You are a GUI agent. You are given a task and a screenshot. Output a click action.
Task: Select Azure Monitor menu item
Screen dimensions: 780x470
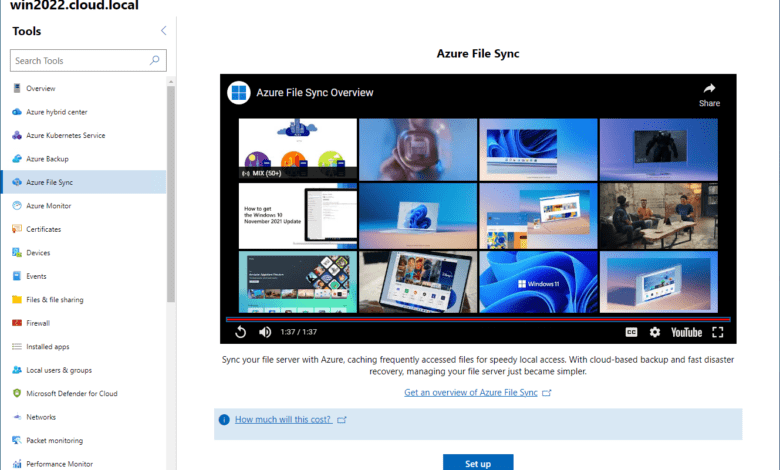(49, 205)
